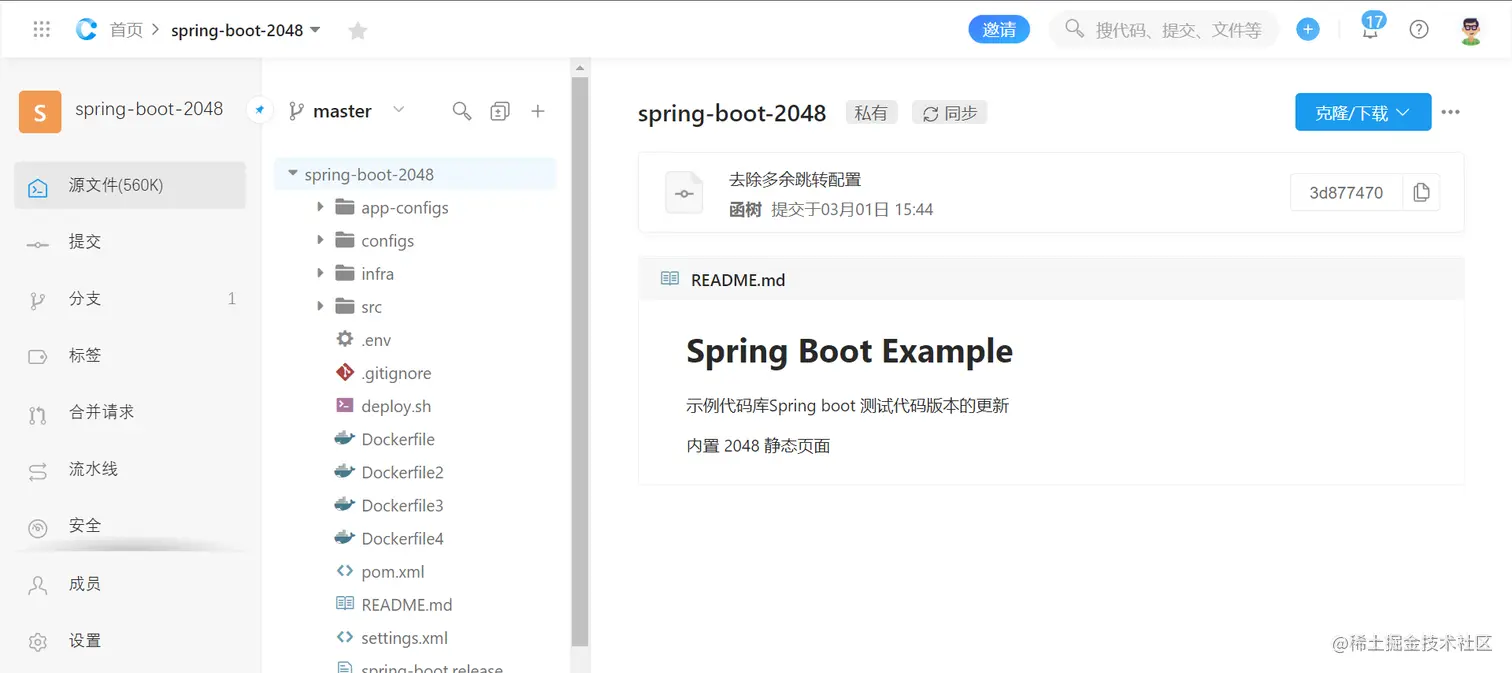Open commit message 去除多余跳转配置

(795, 180)
